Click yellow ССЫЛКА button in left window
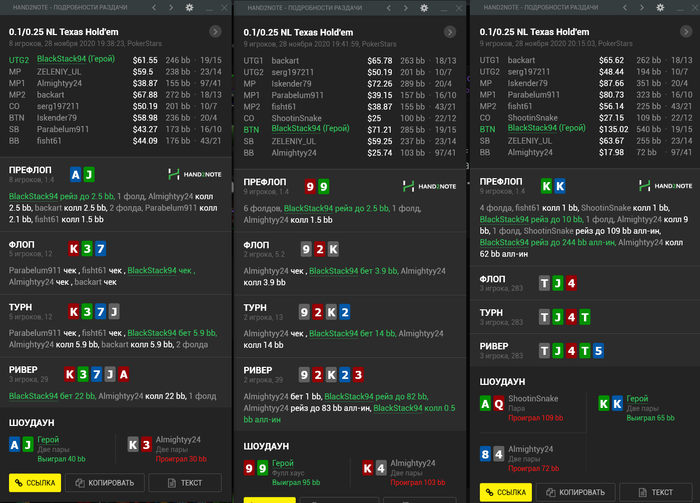This screenshot has height=503, width=700. point(35,483)
